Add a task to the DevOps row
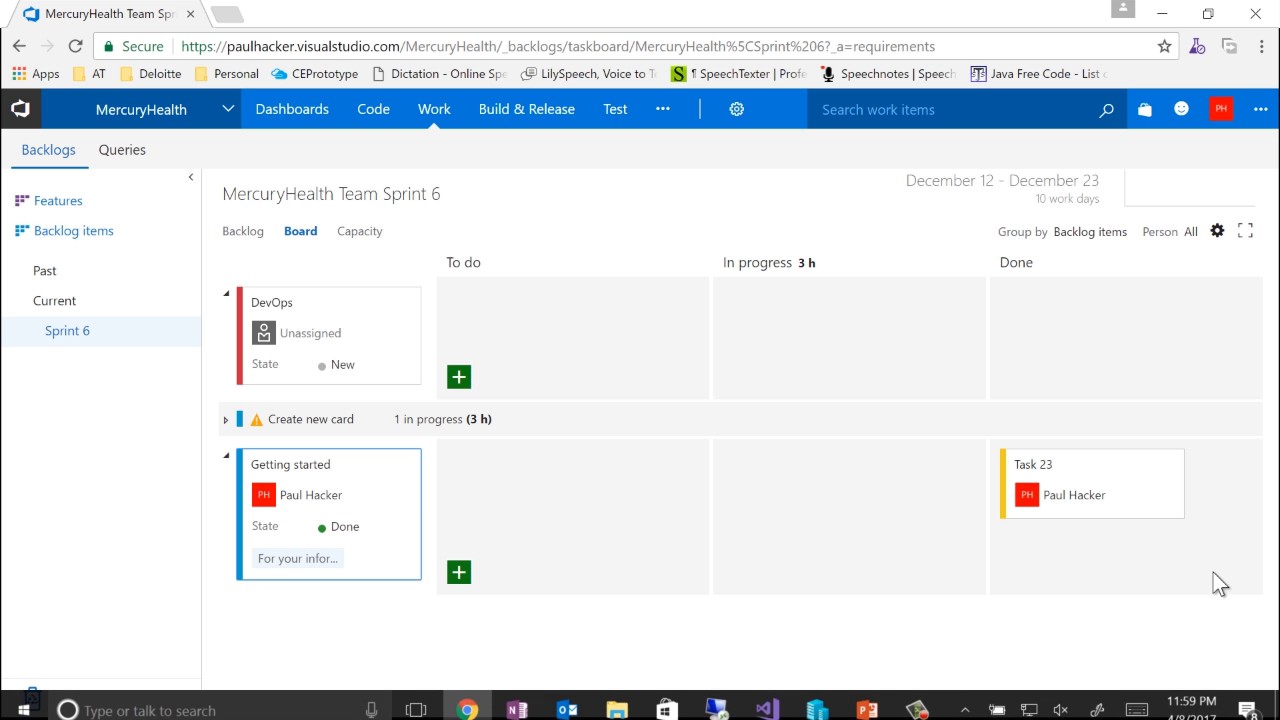The height and width of the screenshot is (720, 1280). 459,377
